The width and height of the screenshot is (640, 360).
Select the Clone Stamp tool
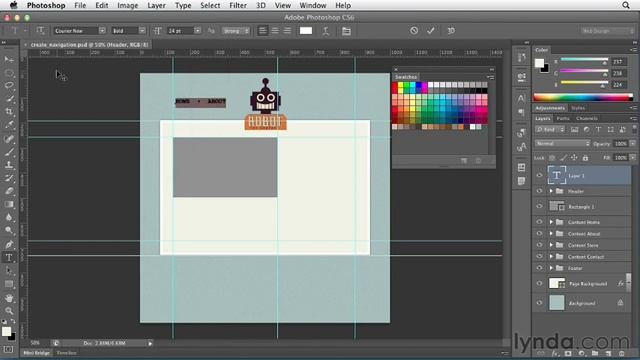pyautogui.click(x=9, y=165)
